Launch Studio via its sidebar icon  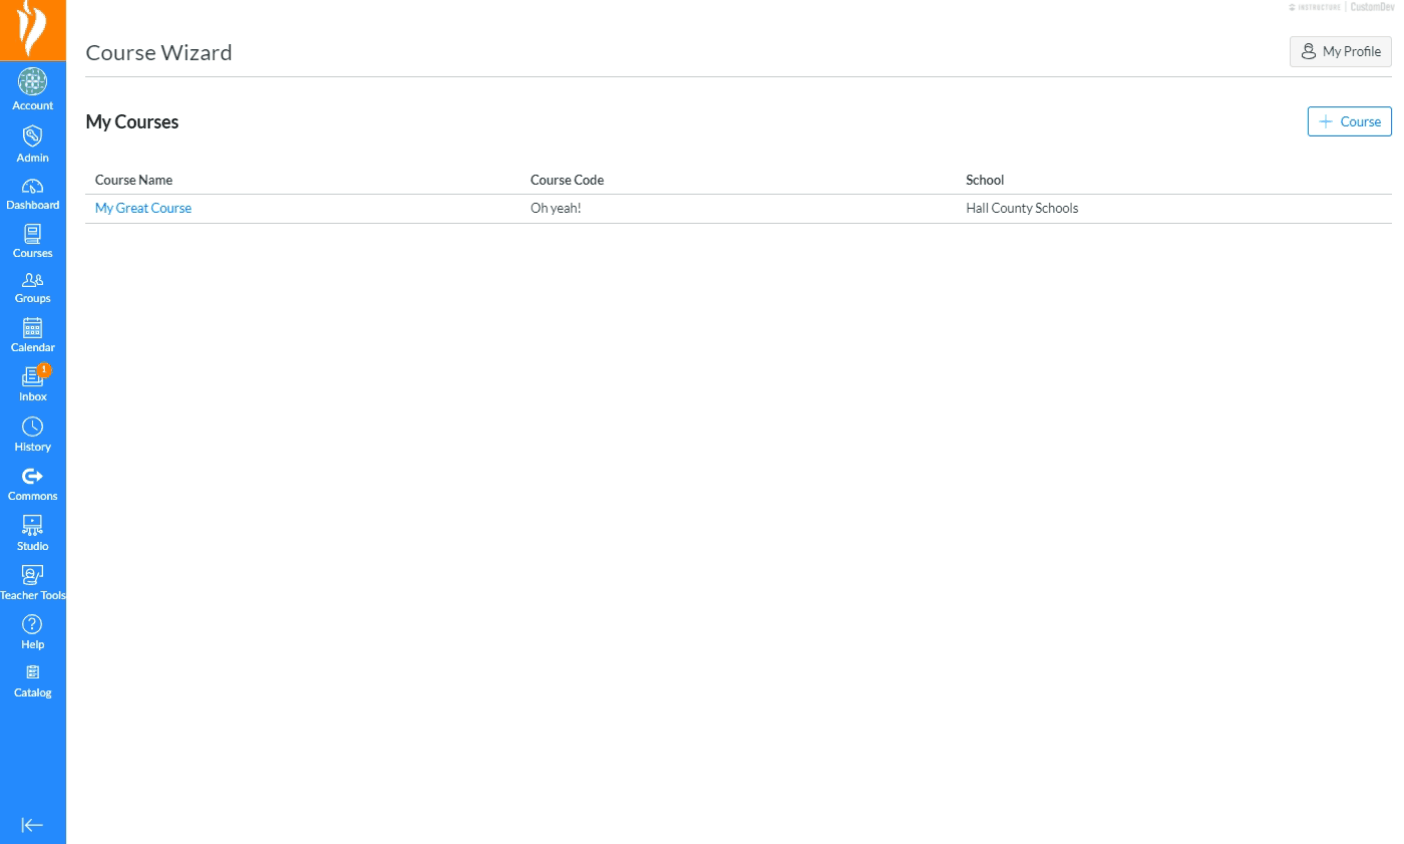click(33, 528)
